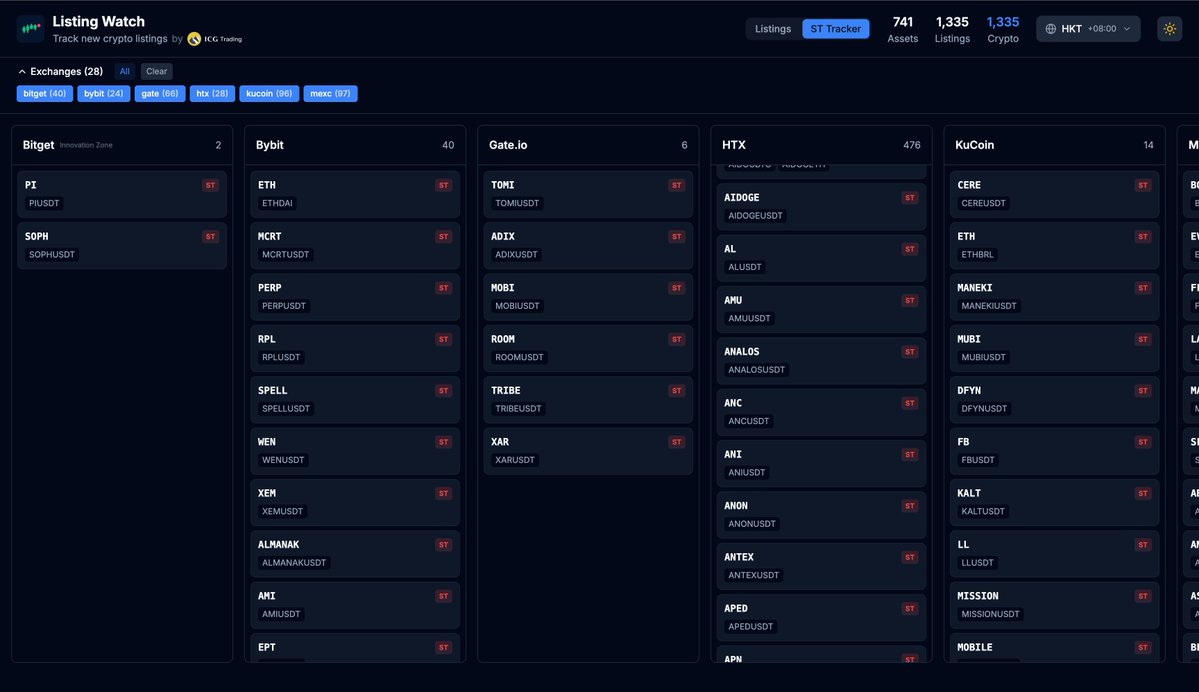This screenshot has width=1199, height=692.
Task: Click the HTX column header
Action: pyautogui.click(x=821, y=145)
